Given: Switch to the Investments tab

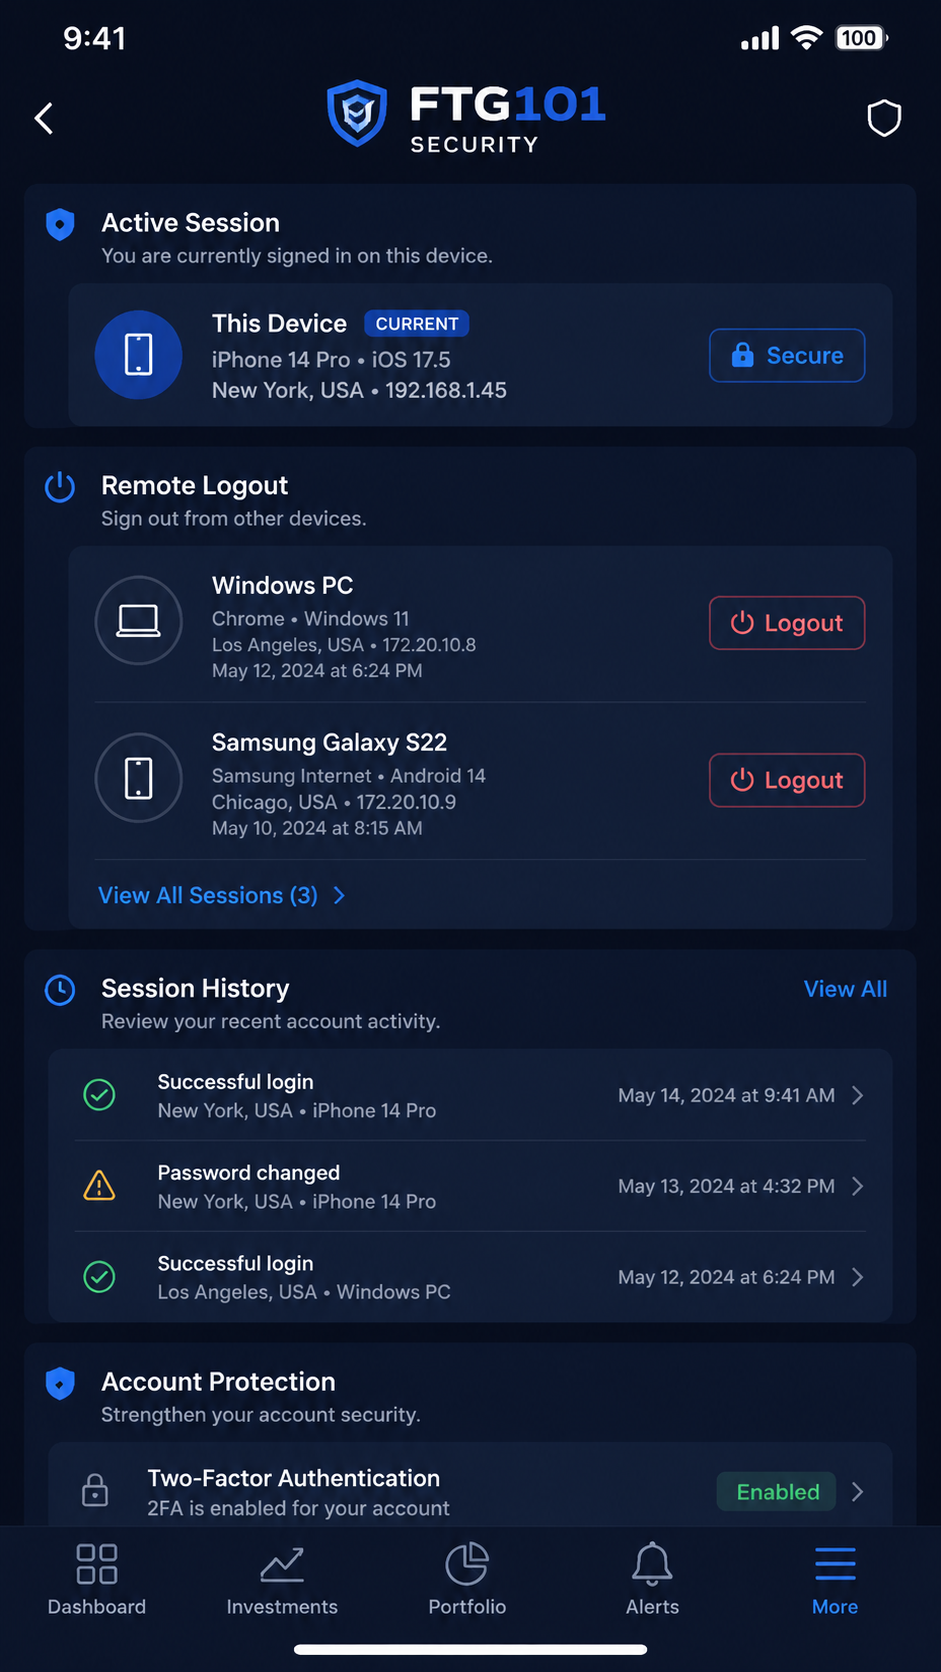Looking at the screenshot, I should [x=282, y=1579].
